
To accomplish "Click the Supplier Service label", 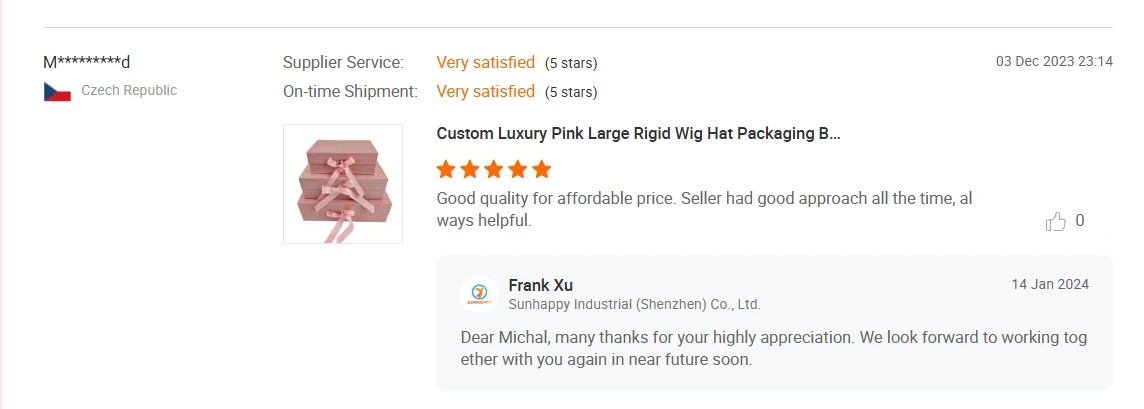I will pyautogui.click(x=343, y=62).
